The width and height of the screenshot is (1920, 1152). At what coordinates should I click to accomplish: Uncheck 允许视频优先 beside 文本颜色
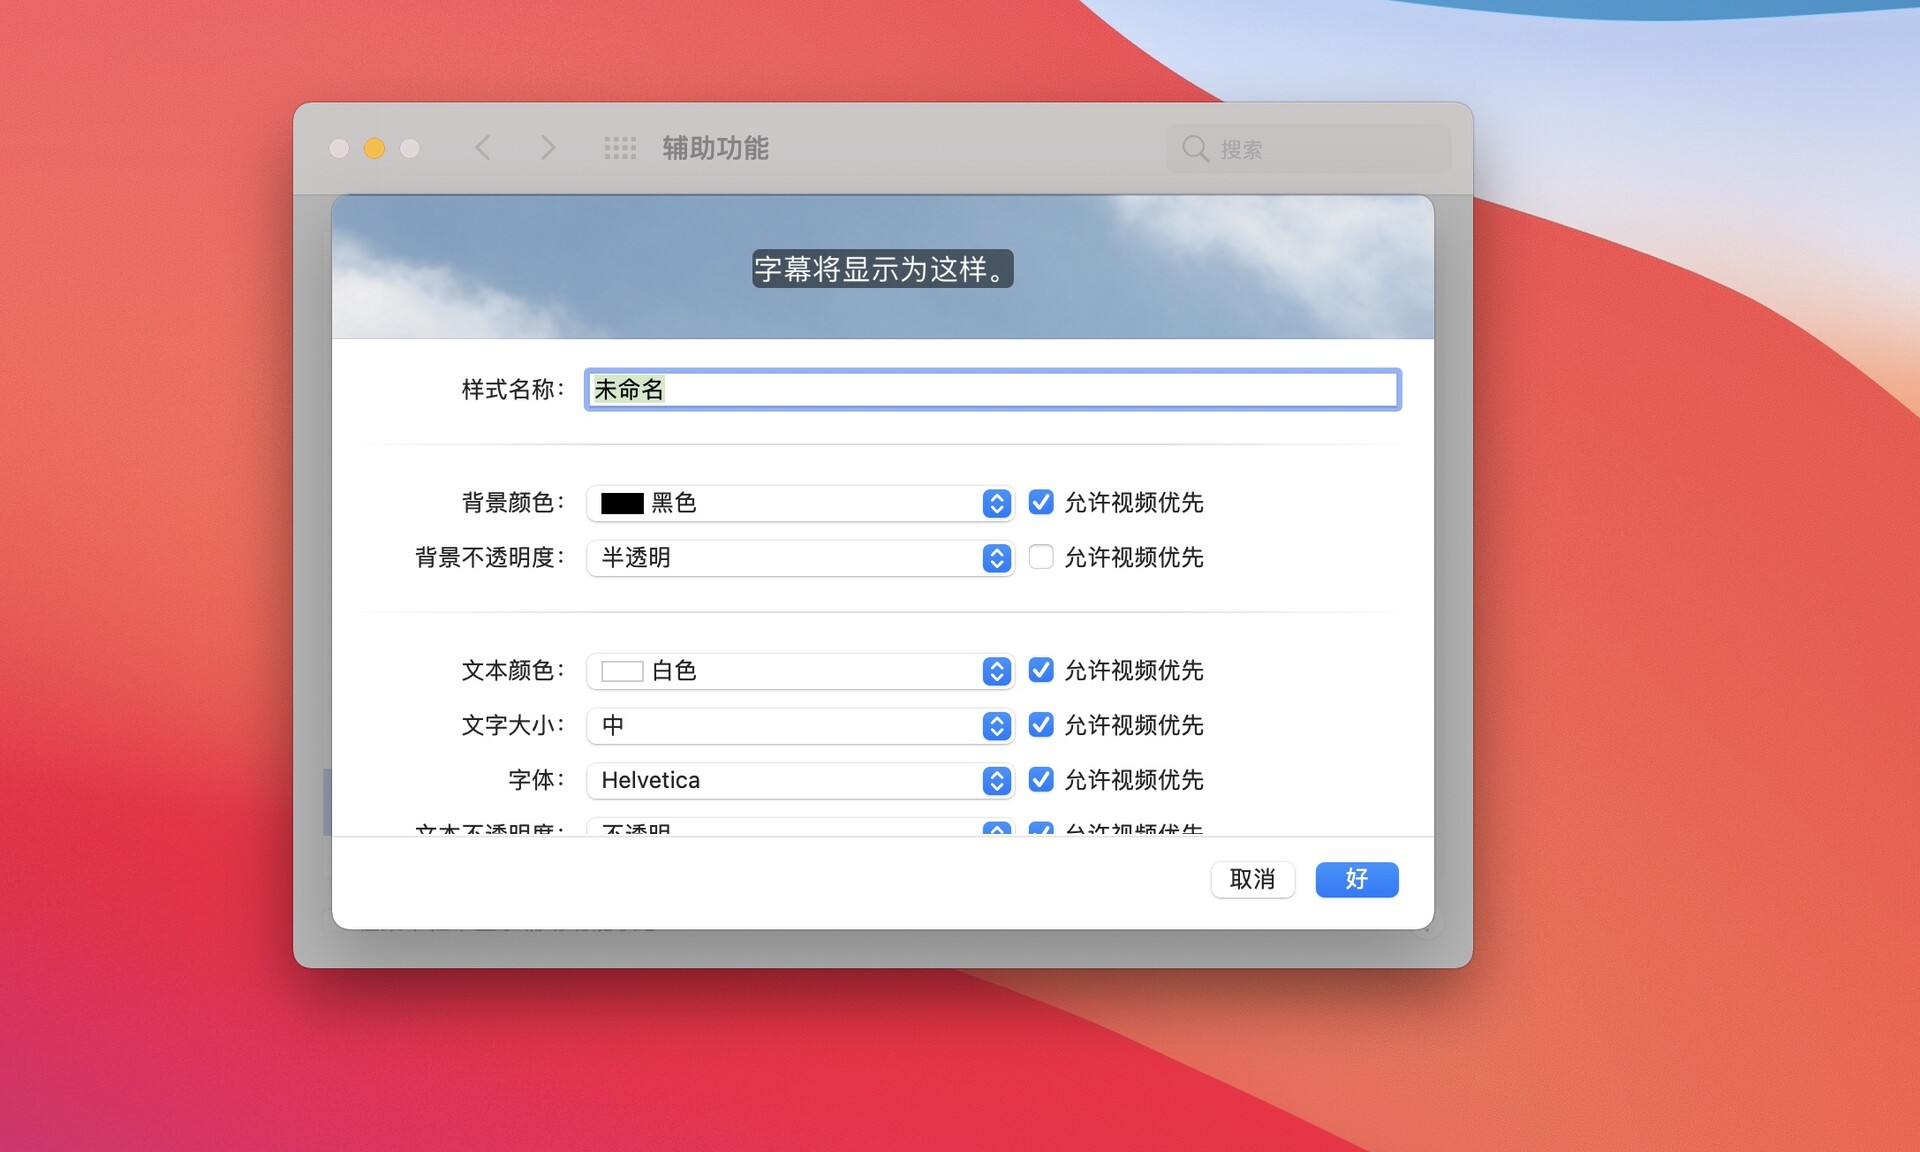(x=1041, y=671)
